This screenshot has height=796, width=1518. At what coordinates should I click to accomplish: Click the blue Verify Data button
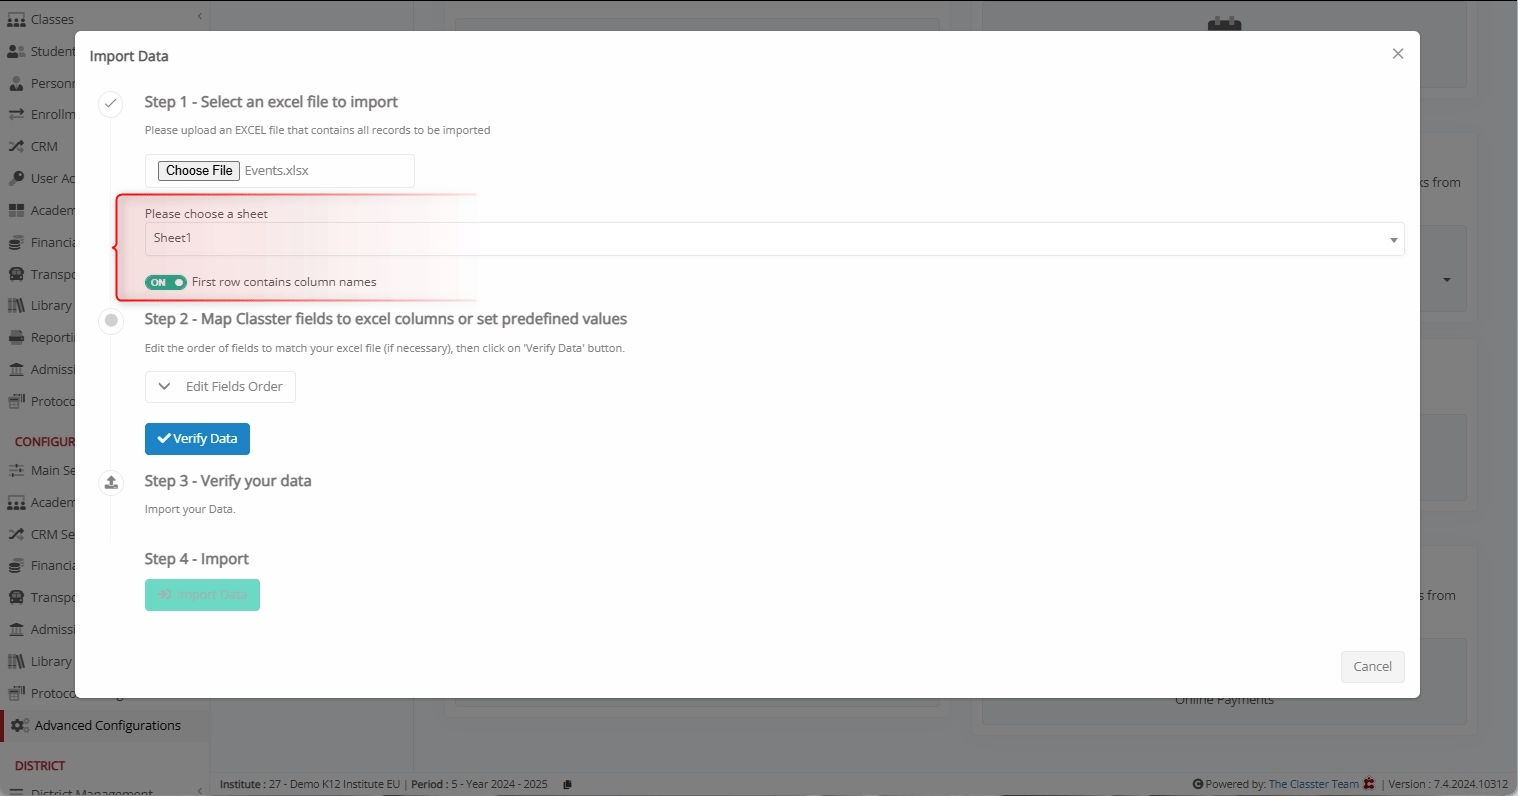(197, 439)
